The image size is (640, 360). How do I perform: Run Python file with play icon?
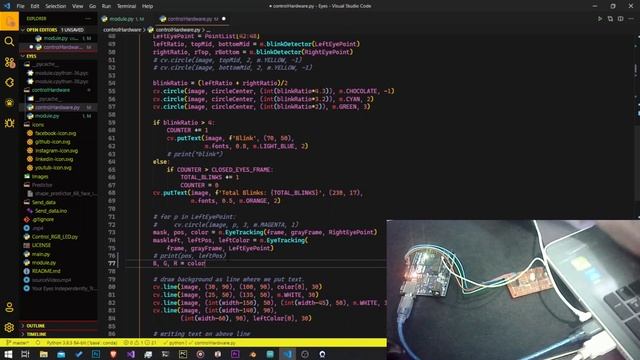(x=600, y=19)
